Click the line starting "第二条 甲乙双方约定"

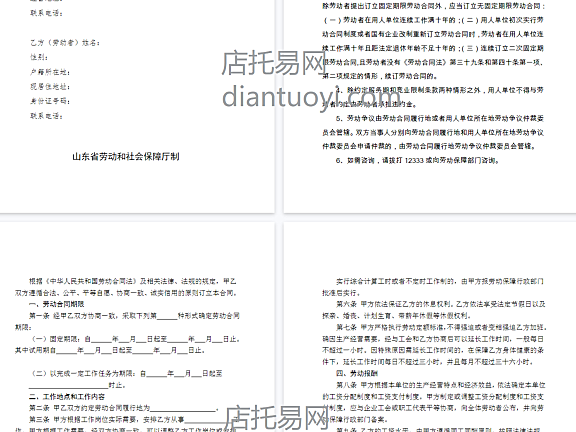pyautogui.click(x=124, y=408)
